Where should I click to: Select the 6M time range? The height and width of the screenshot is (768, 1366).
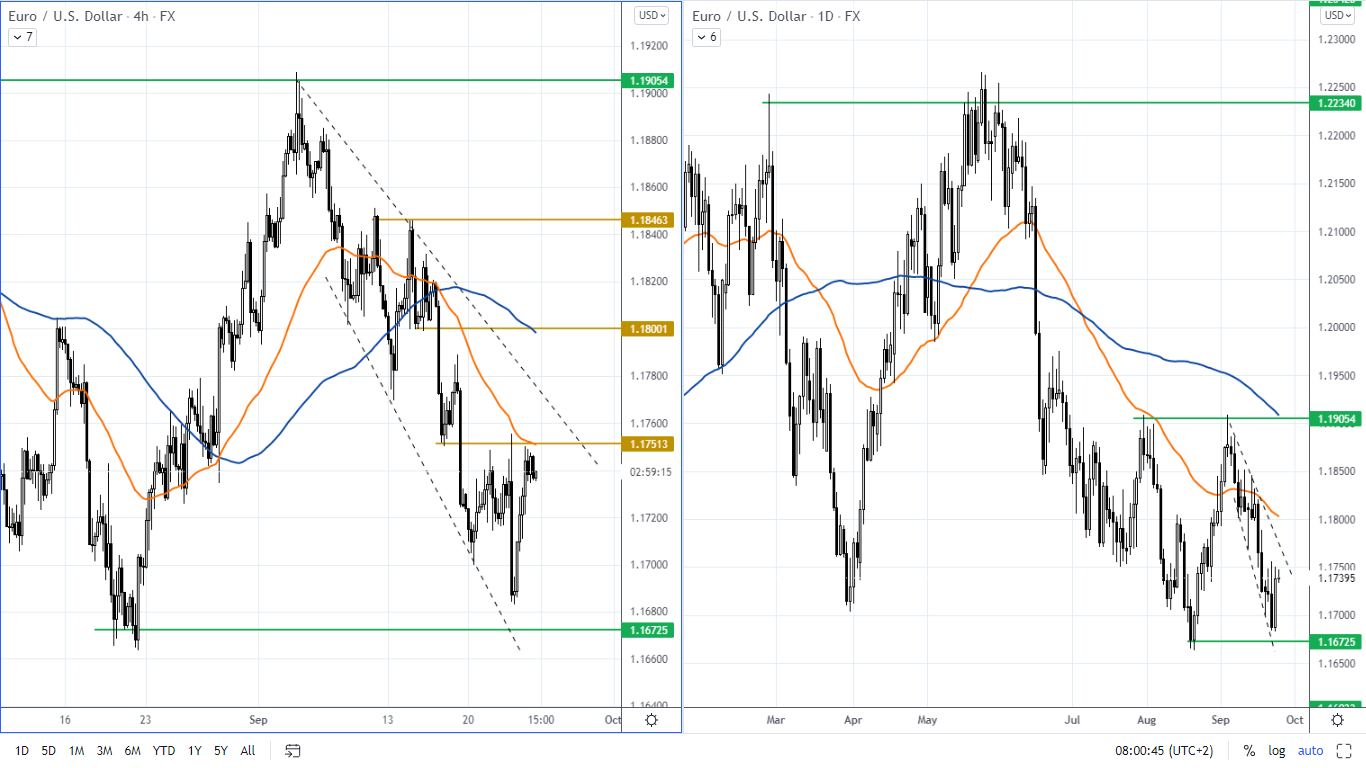pyautogui.click(x=132, y=750)
